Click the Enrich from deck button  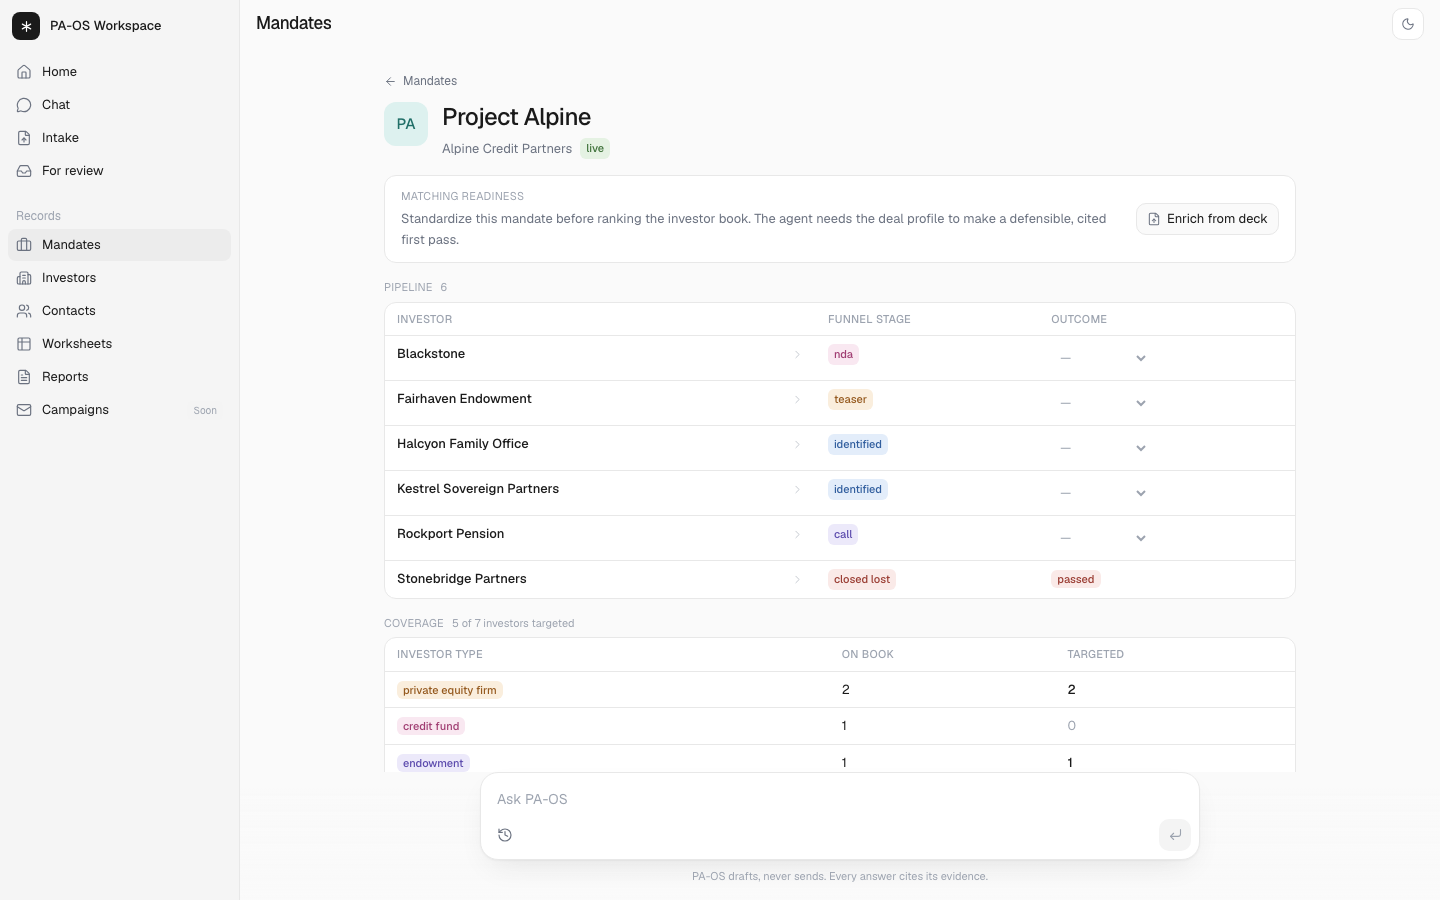[1207, 219]
